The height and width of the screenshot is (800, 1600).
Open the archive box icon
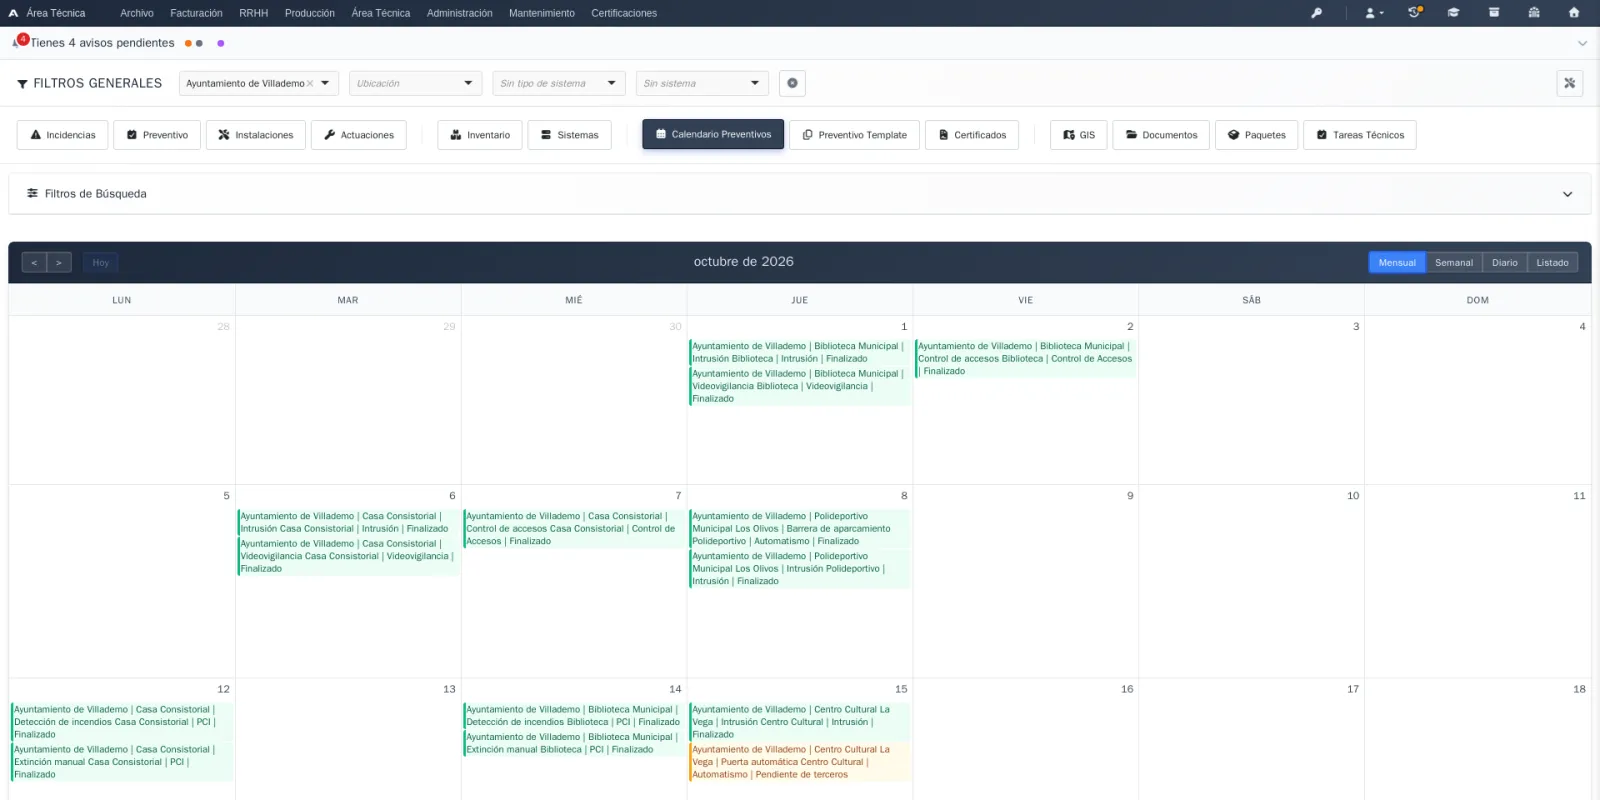[1493, 13]
